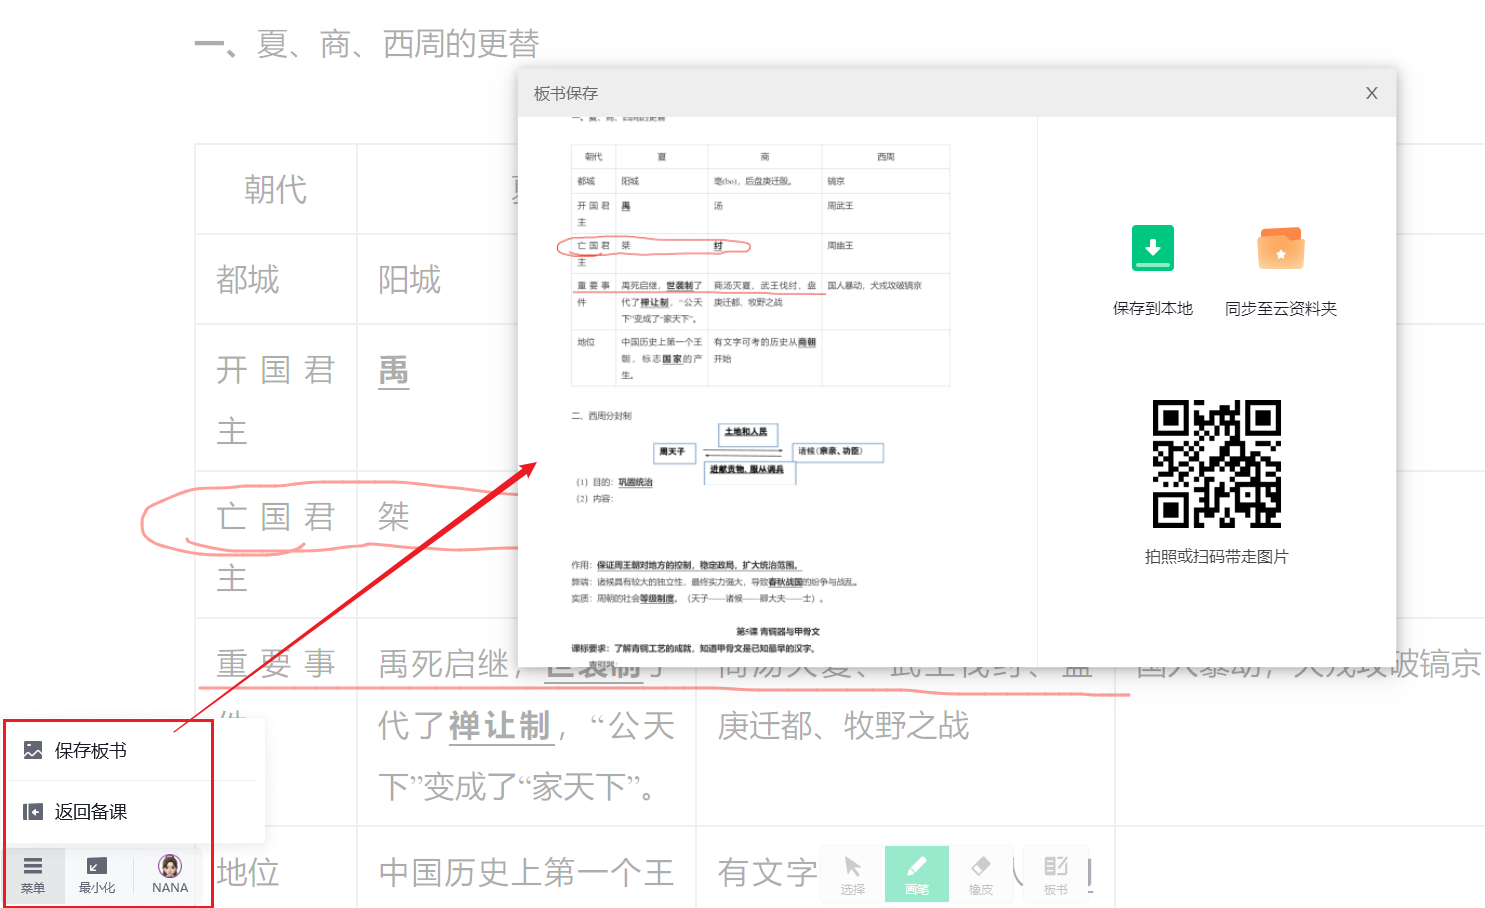
Task: Activate the green 画笔 pen tool
Action: coord(916,874)
